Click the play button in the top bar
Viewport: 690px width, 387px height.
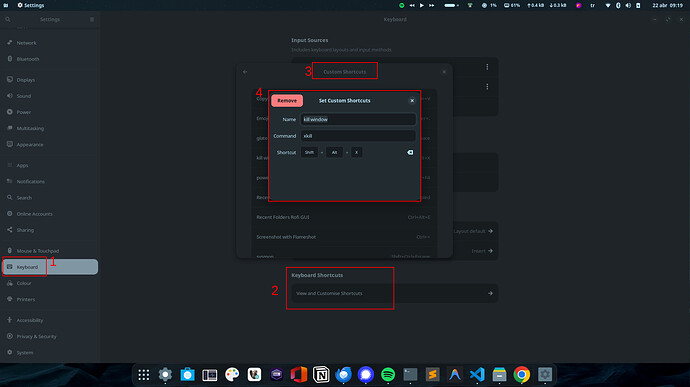pos(422,5)
